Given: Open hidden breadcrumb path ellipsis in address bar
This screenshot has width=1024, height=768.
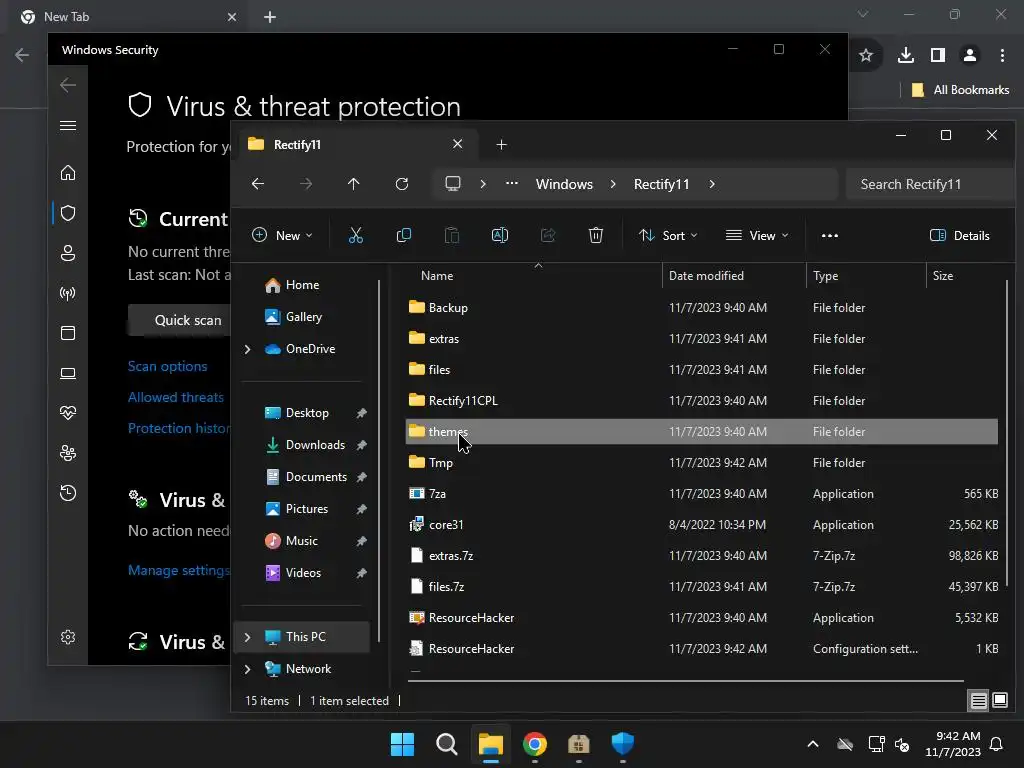Looking at the screenshot, I should click(x=512, y=184).
